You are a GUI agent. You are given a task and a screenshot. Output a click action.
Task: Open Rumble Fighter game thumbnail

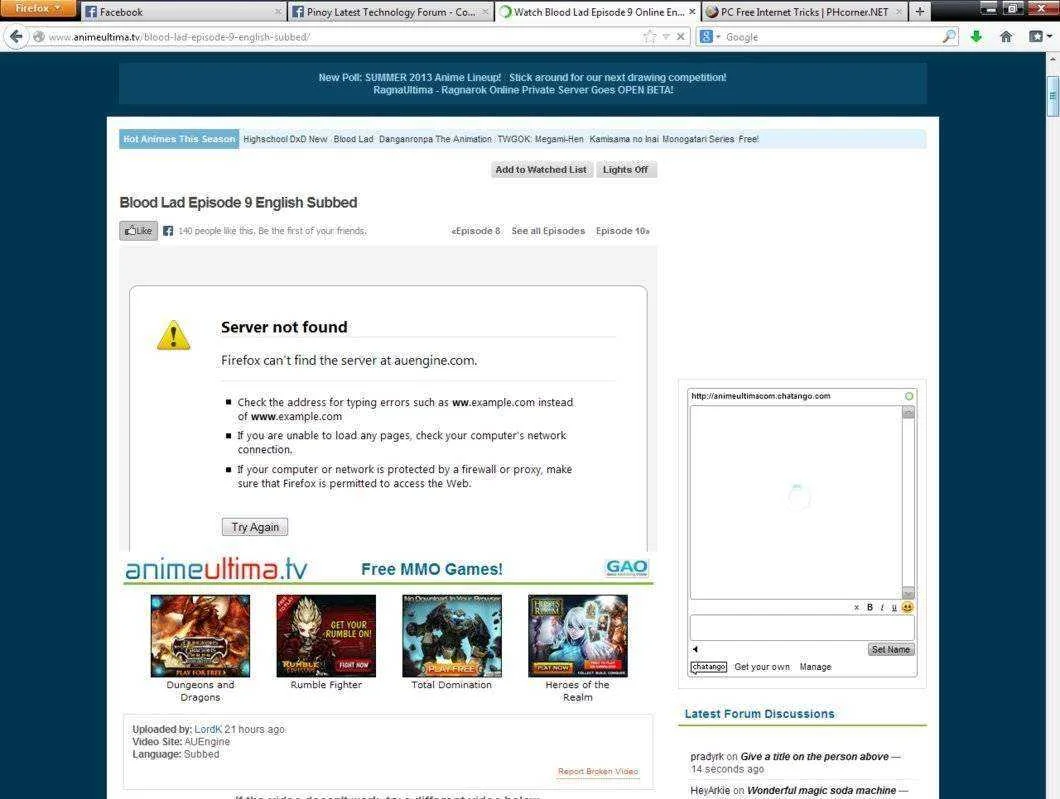[x=326, y=635]
